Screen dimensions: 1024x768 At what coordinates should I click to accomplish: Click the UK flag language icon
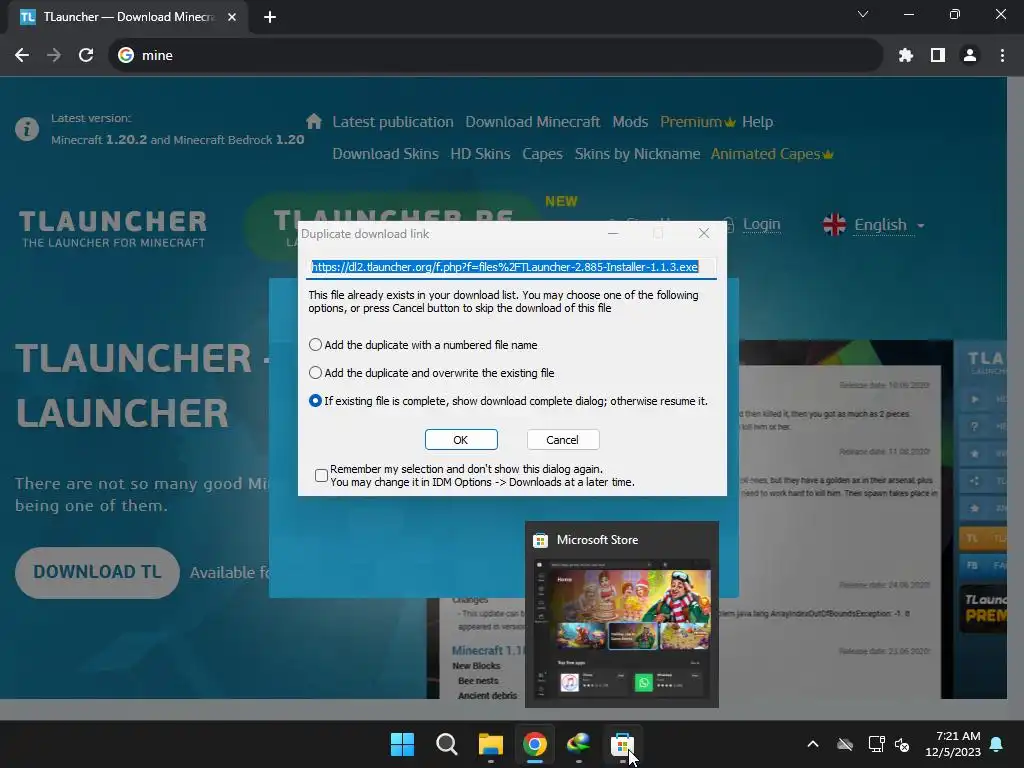[835, 225]
